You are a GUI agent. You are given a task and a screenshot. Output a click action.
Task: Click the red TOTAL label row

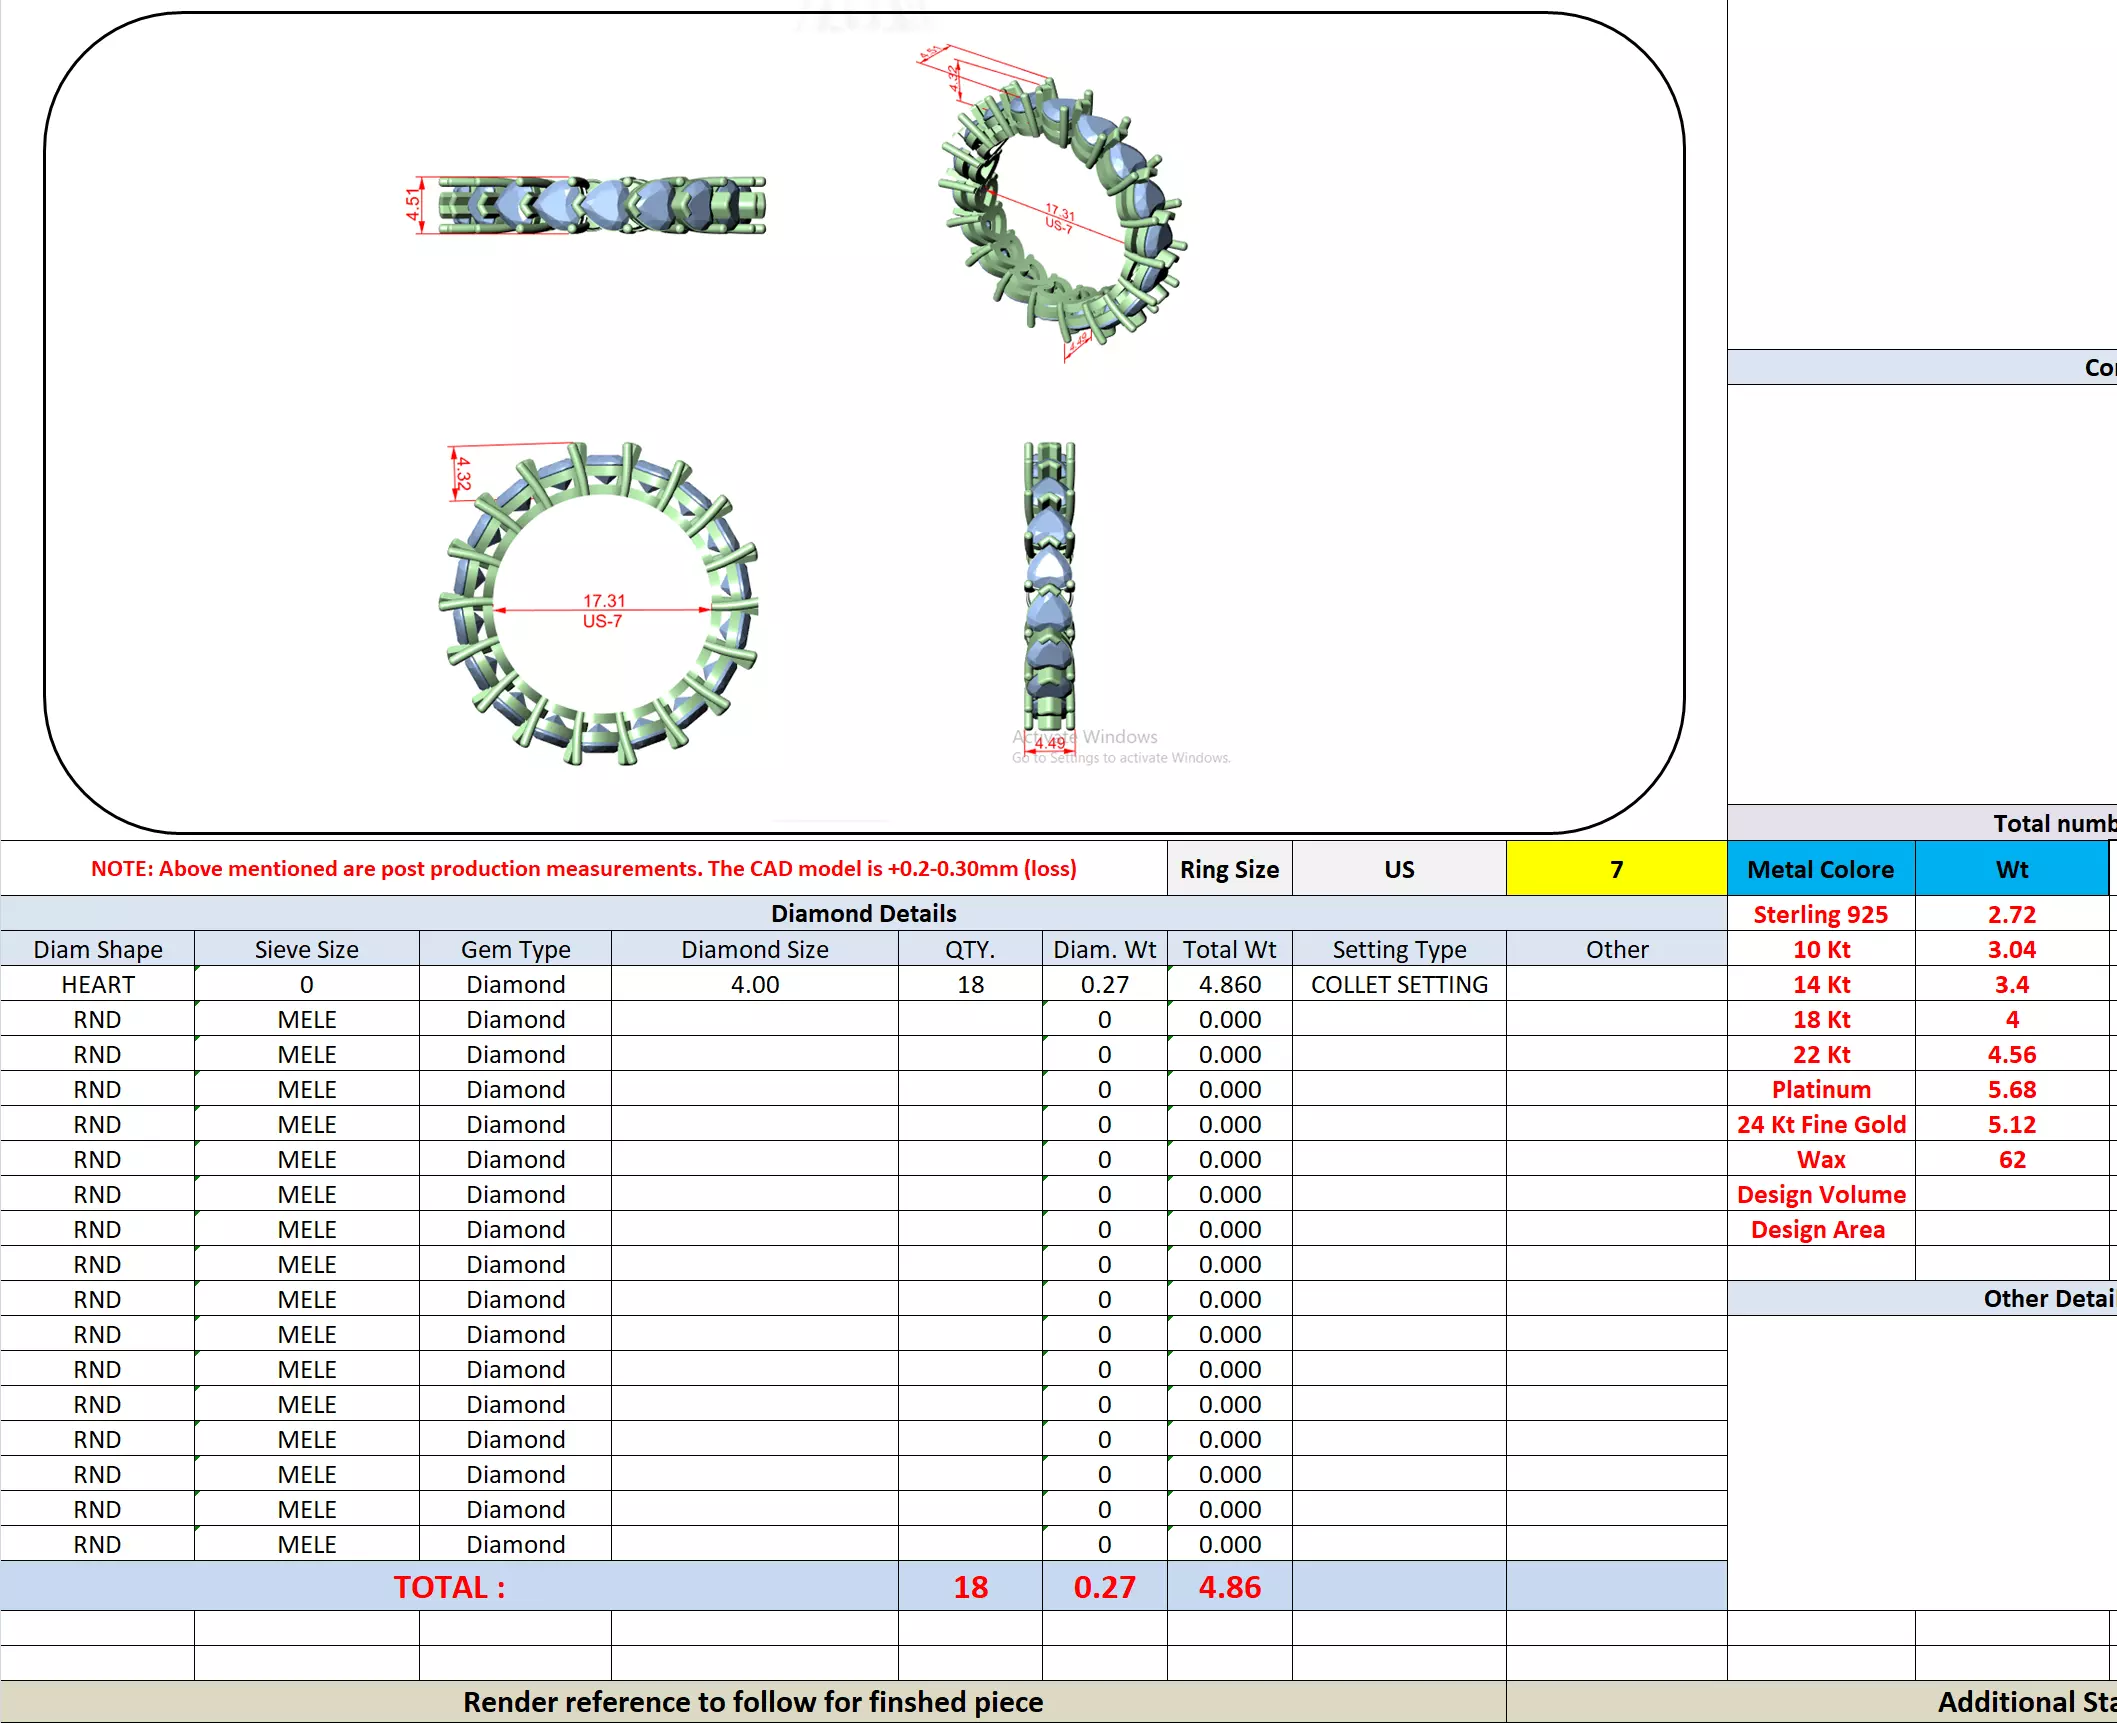point(449,1587)
